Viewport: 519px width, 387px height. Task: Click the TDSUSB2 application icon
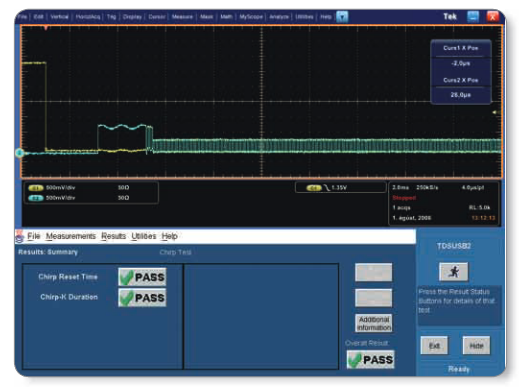(x=19, y=236)
